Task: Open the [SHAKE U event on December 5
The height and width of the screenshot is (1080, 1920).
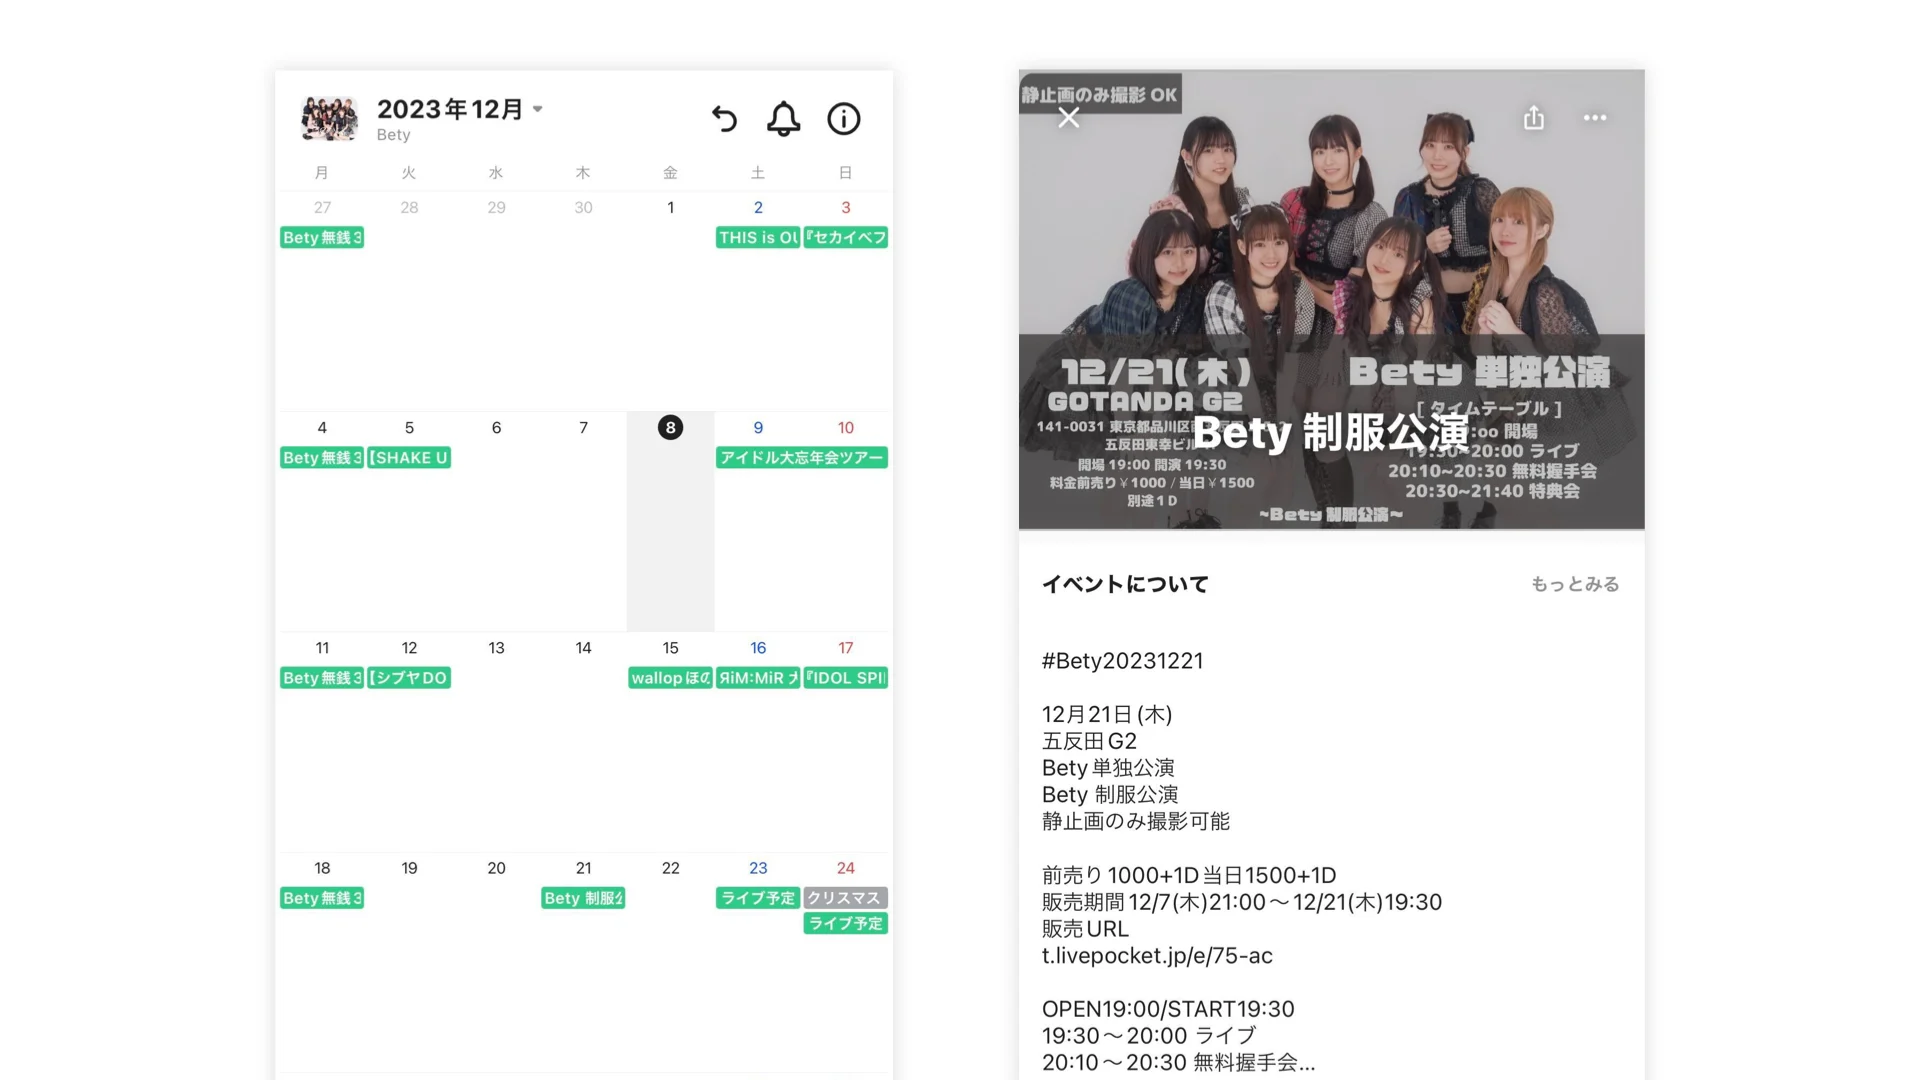Action: click(409, 457)
